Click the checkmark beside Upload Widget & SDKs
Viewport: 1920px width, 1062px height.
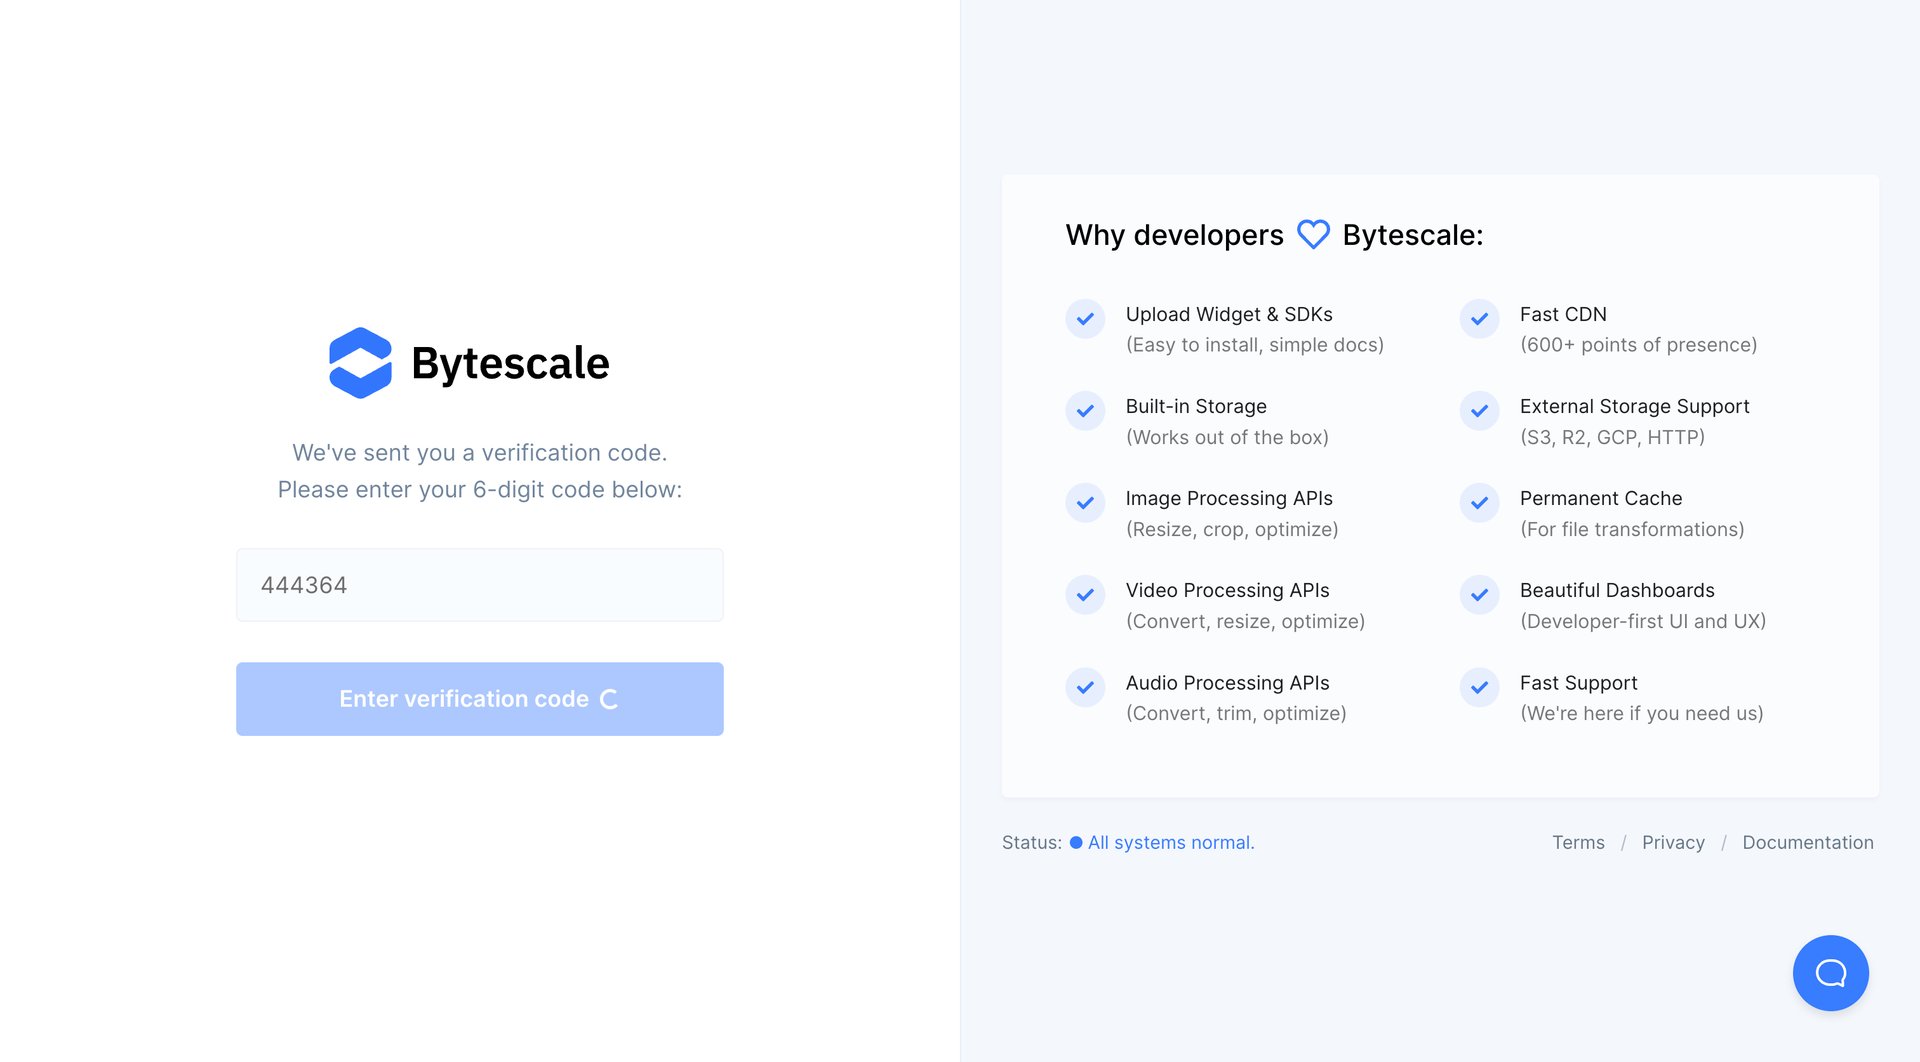tap(1084, 319)
